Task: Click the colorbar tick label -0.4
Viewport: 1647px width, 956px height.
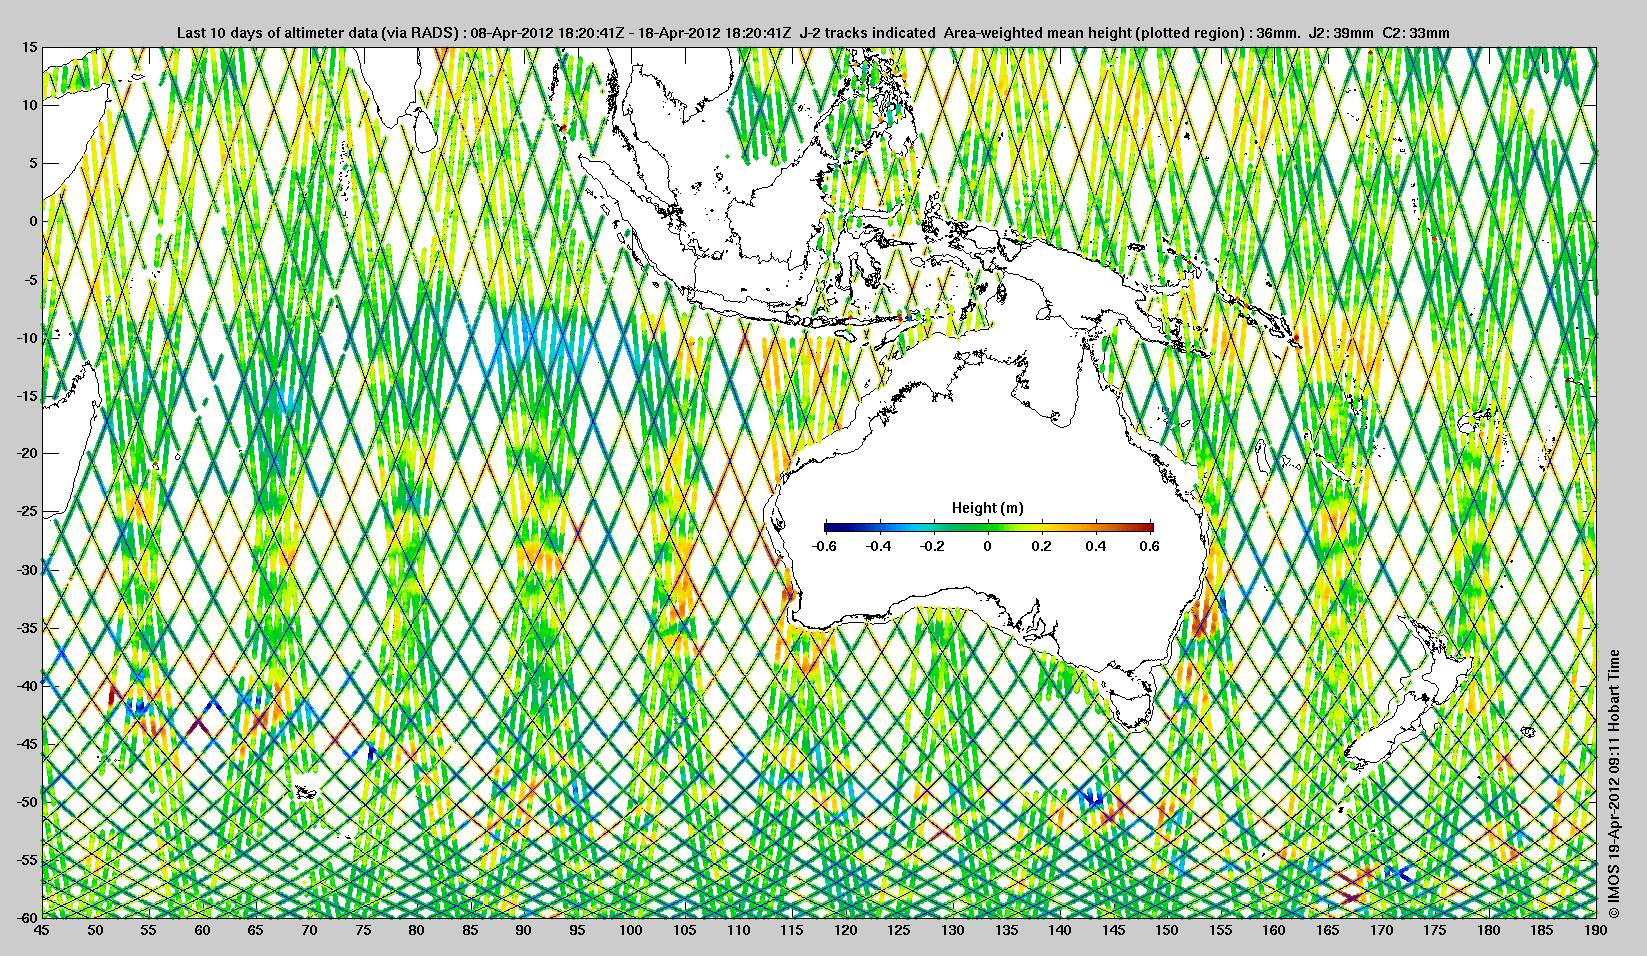Action: pyautogui.click(x=878, y=546)
